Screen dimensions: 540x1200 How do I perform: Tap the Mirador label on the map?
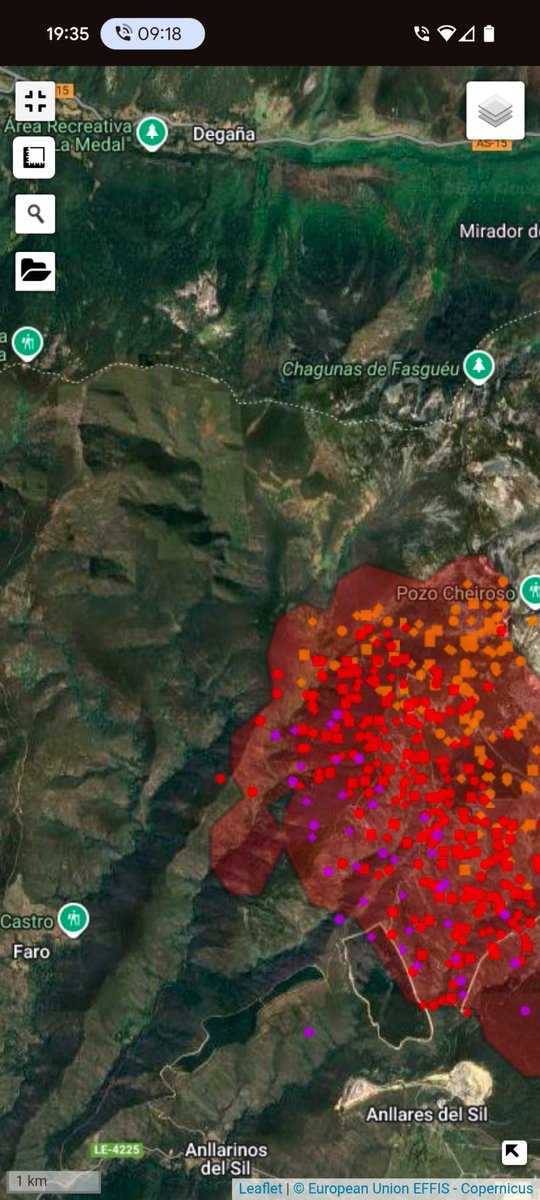tap(498, 232)
